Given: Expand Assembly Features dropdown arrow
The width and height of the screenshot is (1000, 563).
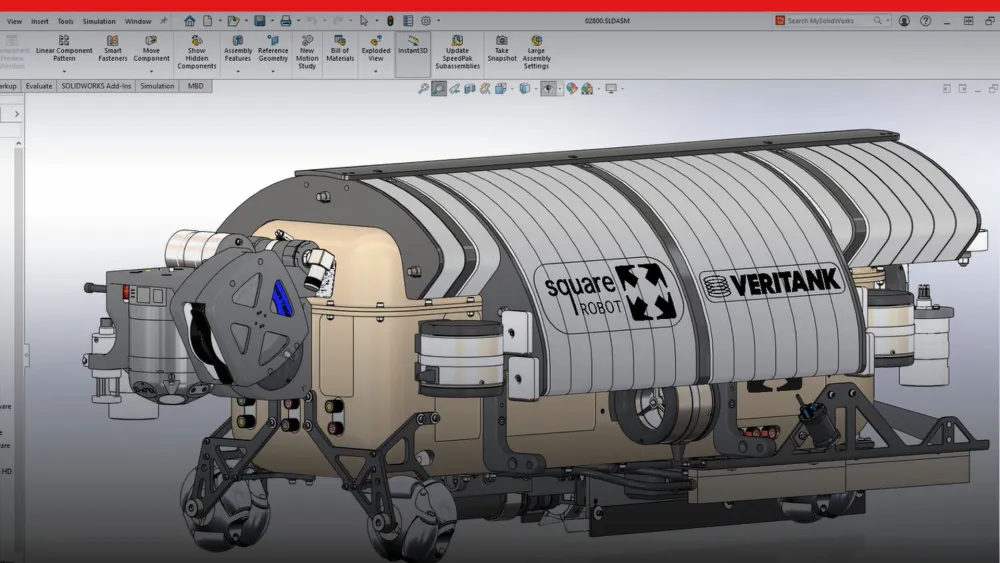Looking at the screenshot, I should click(238, 71).
